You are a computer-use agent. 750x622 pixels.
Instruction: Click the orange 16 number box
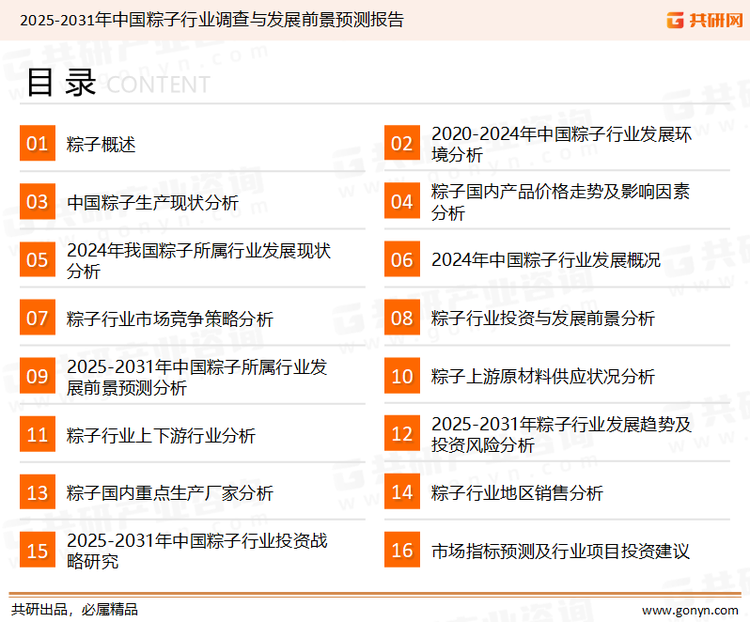point(402,550)
